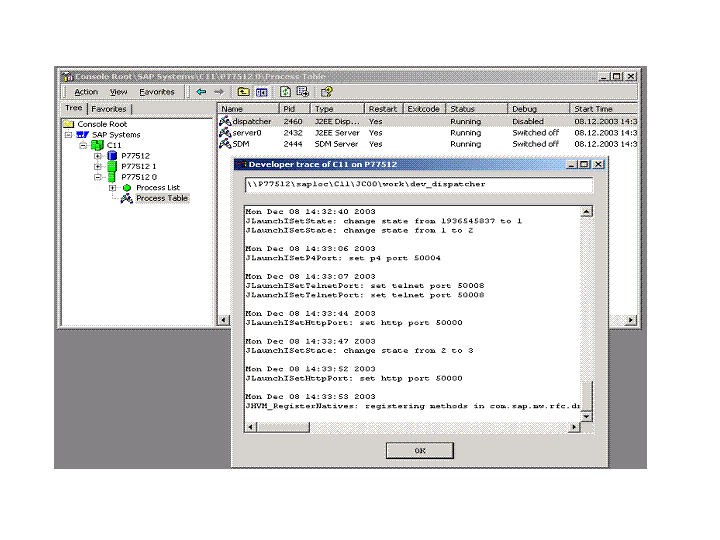
Task: Switch to the Tree tab
Action: pyautogui.click(x=74, y=108)
